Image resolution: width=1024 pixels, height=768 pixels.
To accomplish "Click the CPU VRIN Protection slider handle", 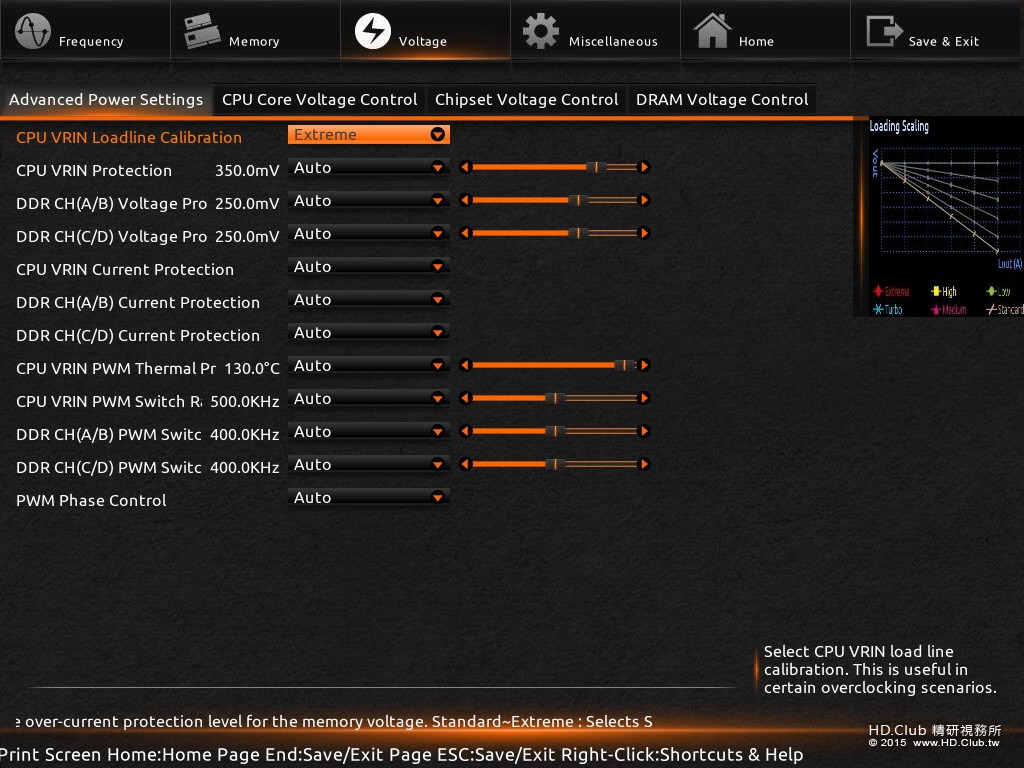I will coord(596,167).
